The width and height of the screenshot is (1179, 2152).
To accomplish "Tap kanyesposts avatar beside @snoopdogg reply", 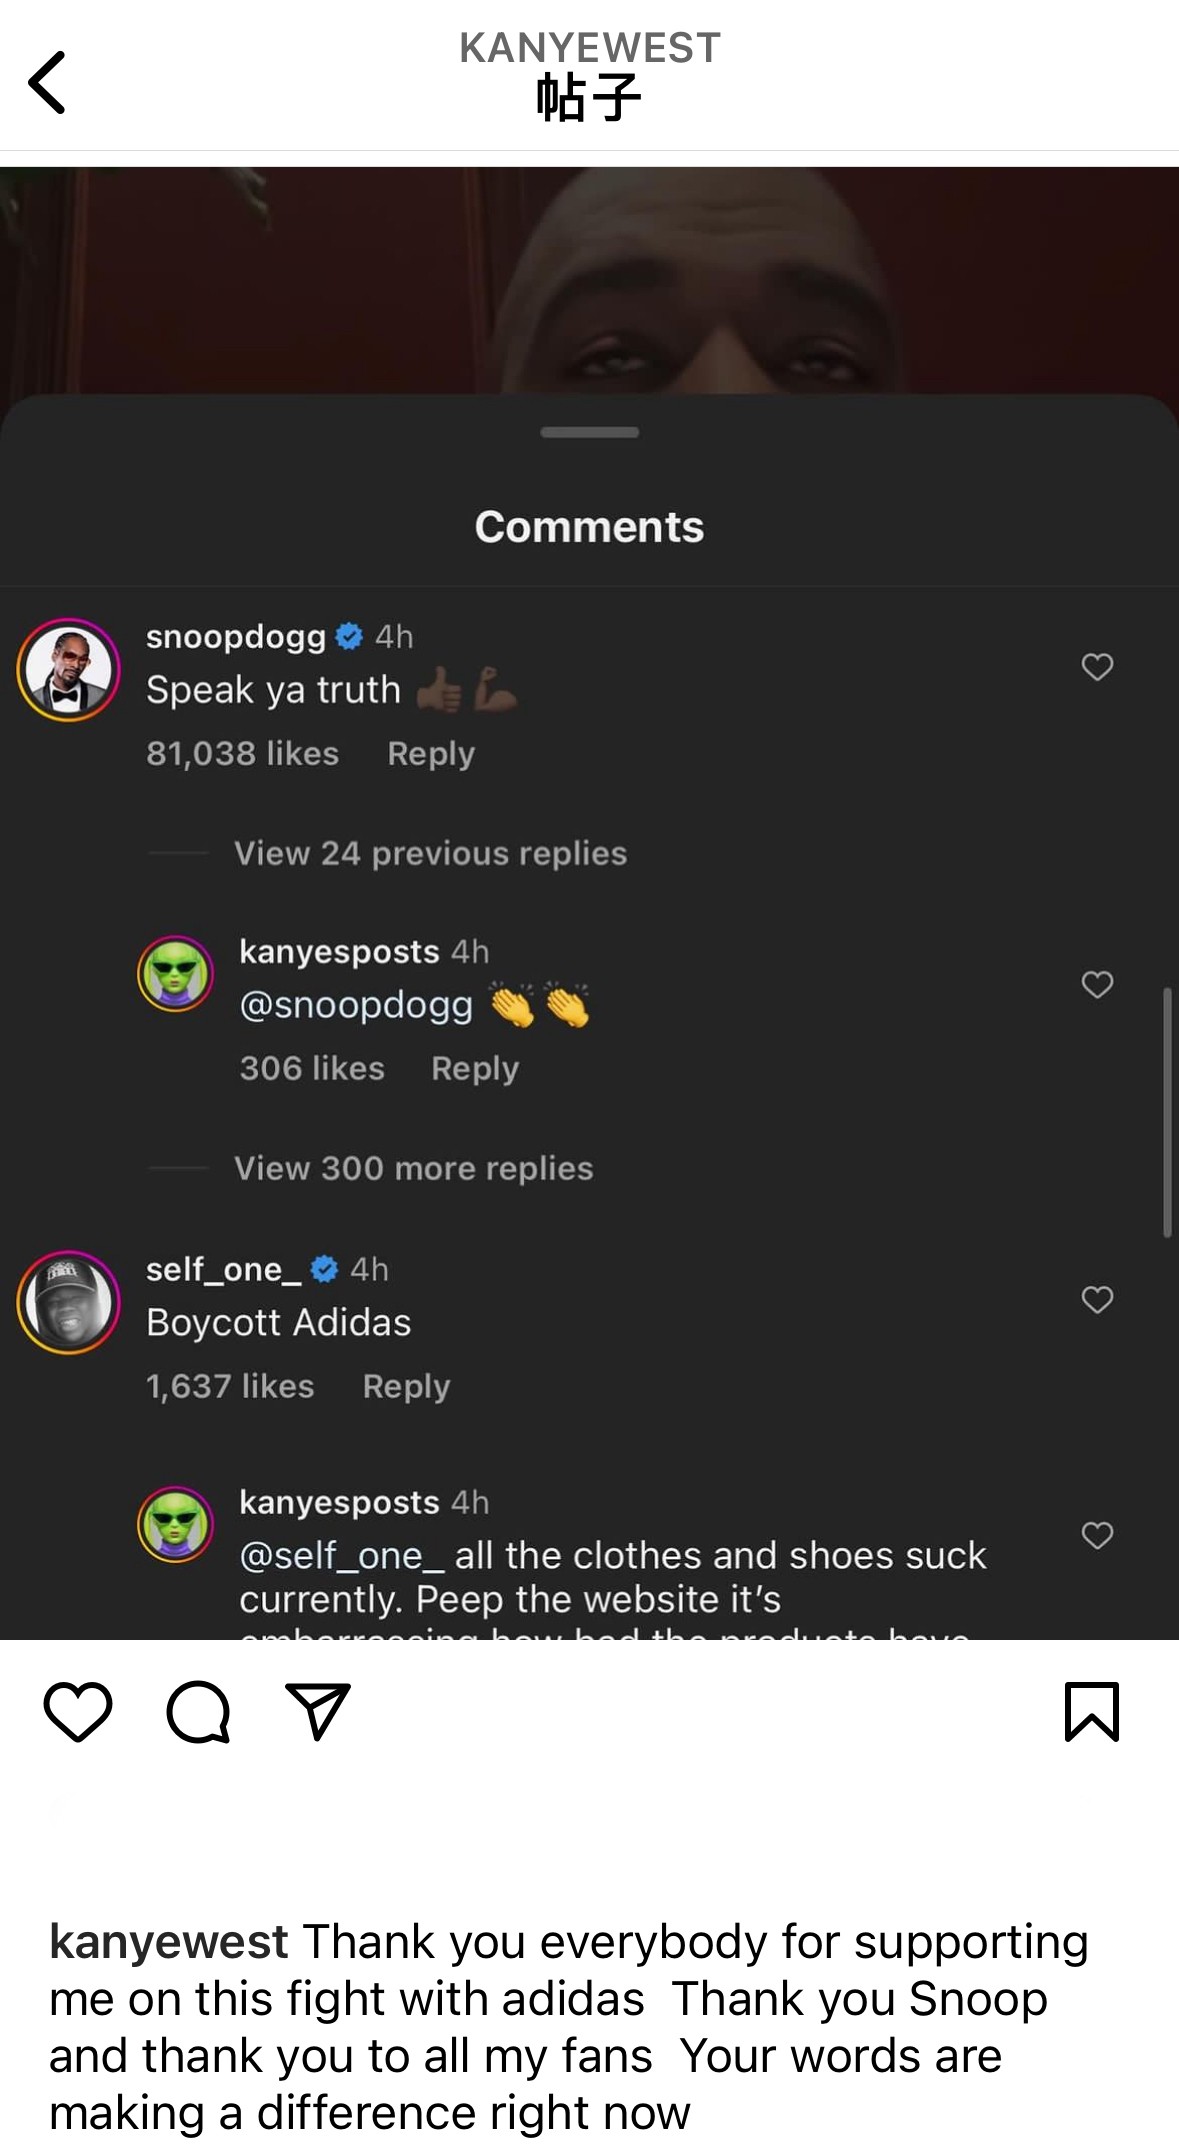I will point(176,974).
